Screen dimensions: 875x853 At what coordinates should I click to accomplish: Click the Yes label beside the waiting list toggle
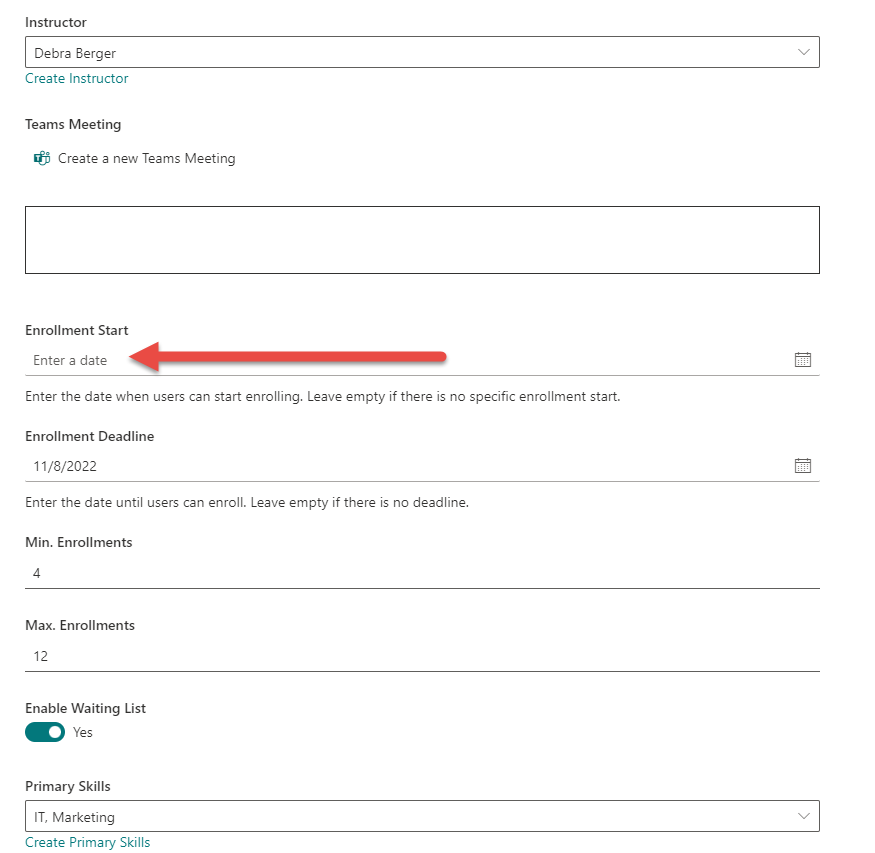(83, 732)
